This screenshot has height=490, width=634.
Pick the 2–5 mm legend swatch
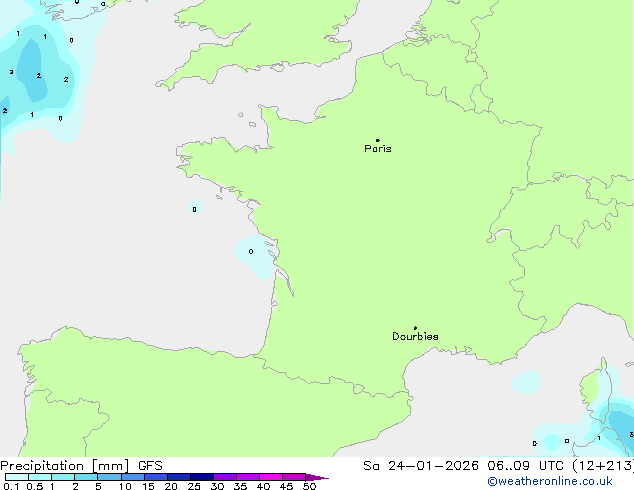coord(86,477)
